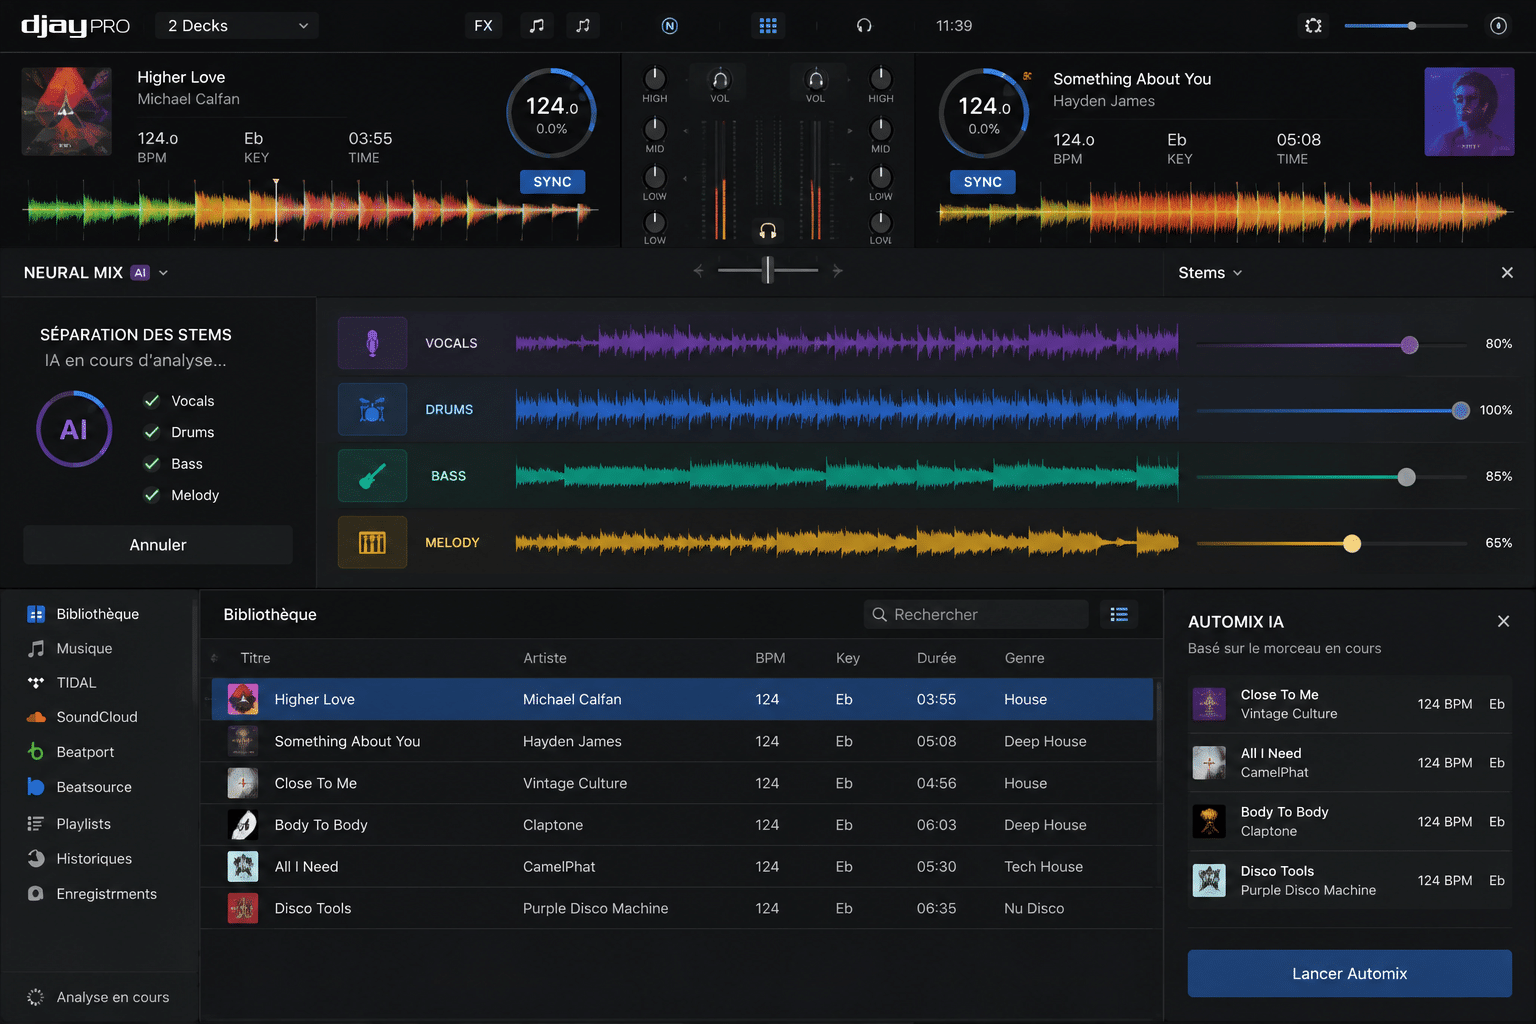The image size is (1536, 1024).
Task: Select Playlists in the sidebar
Action: pyautogui.click(x=83, y=824)
